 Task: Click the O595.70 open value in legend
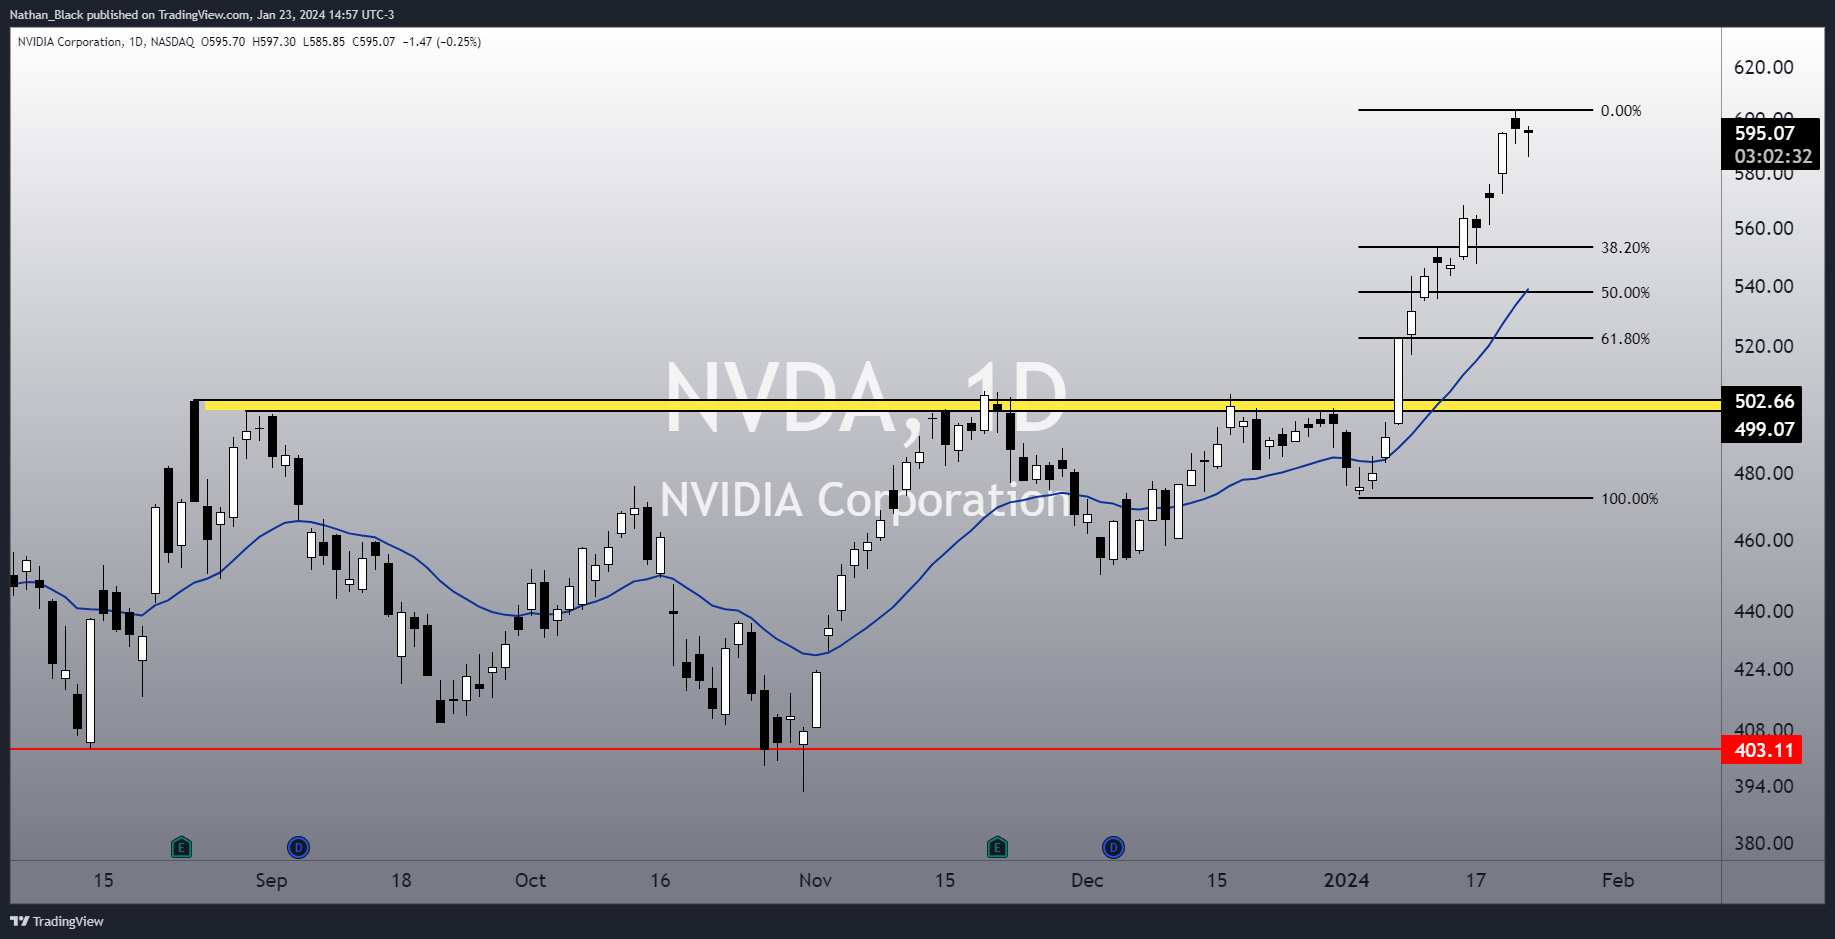pos(223,42)
